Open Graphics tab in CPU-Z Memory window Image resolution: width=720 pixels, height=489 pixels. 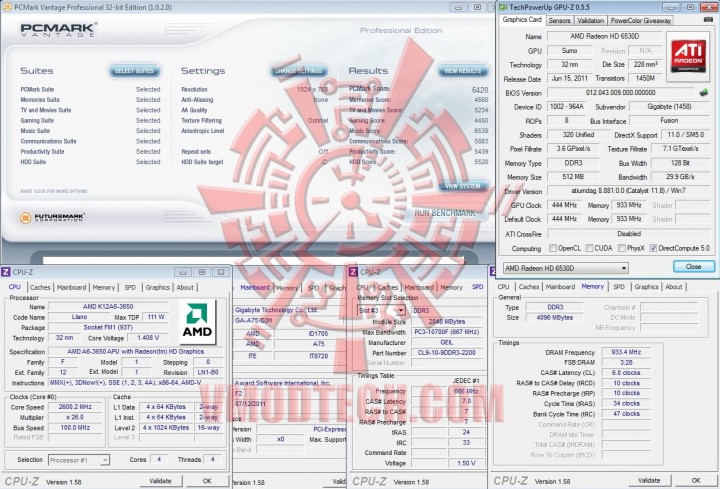pyautogui.click(x=647, y=287)
